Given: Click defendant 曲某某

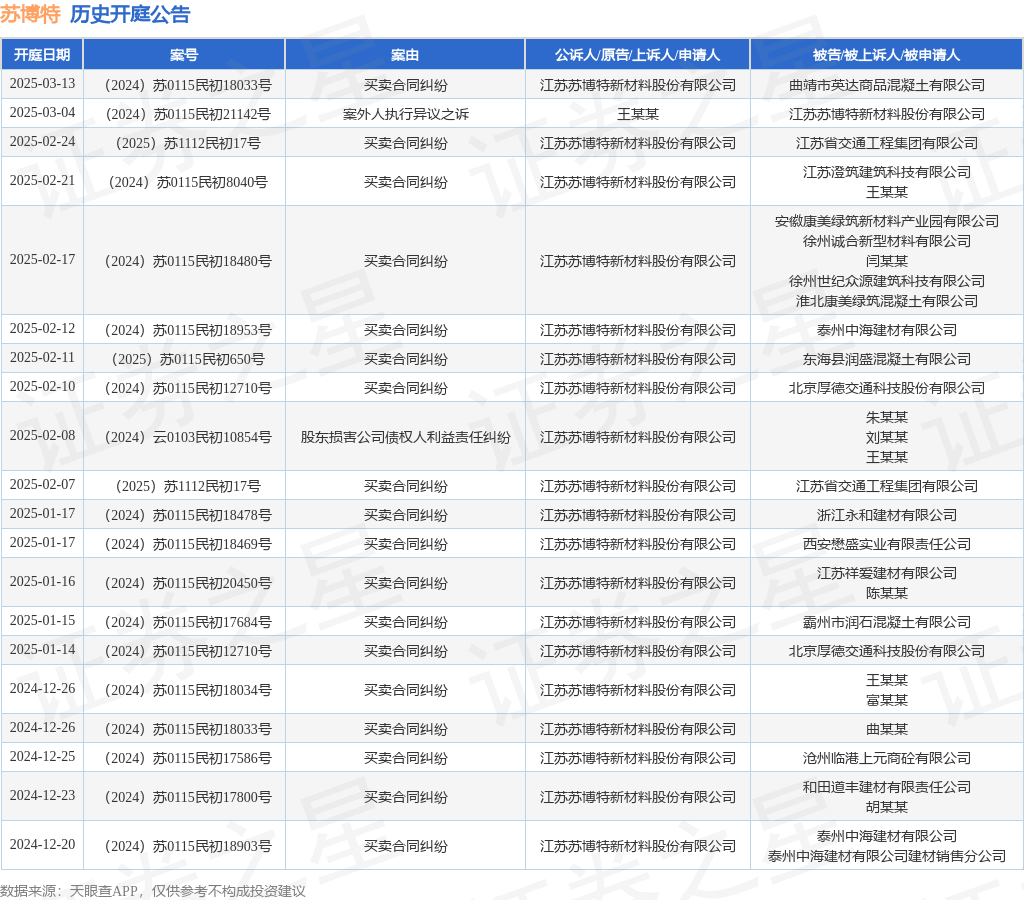Looking at the screenshot, I should [x=887, y=730].
